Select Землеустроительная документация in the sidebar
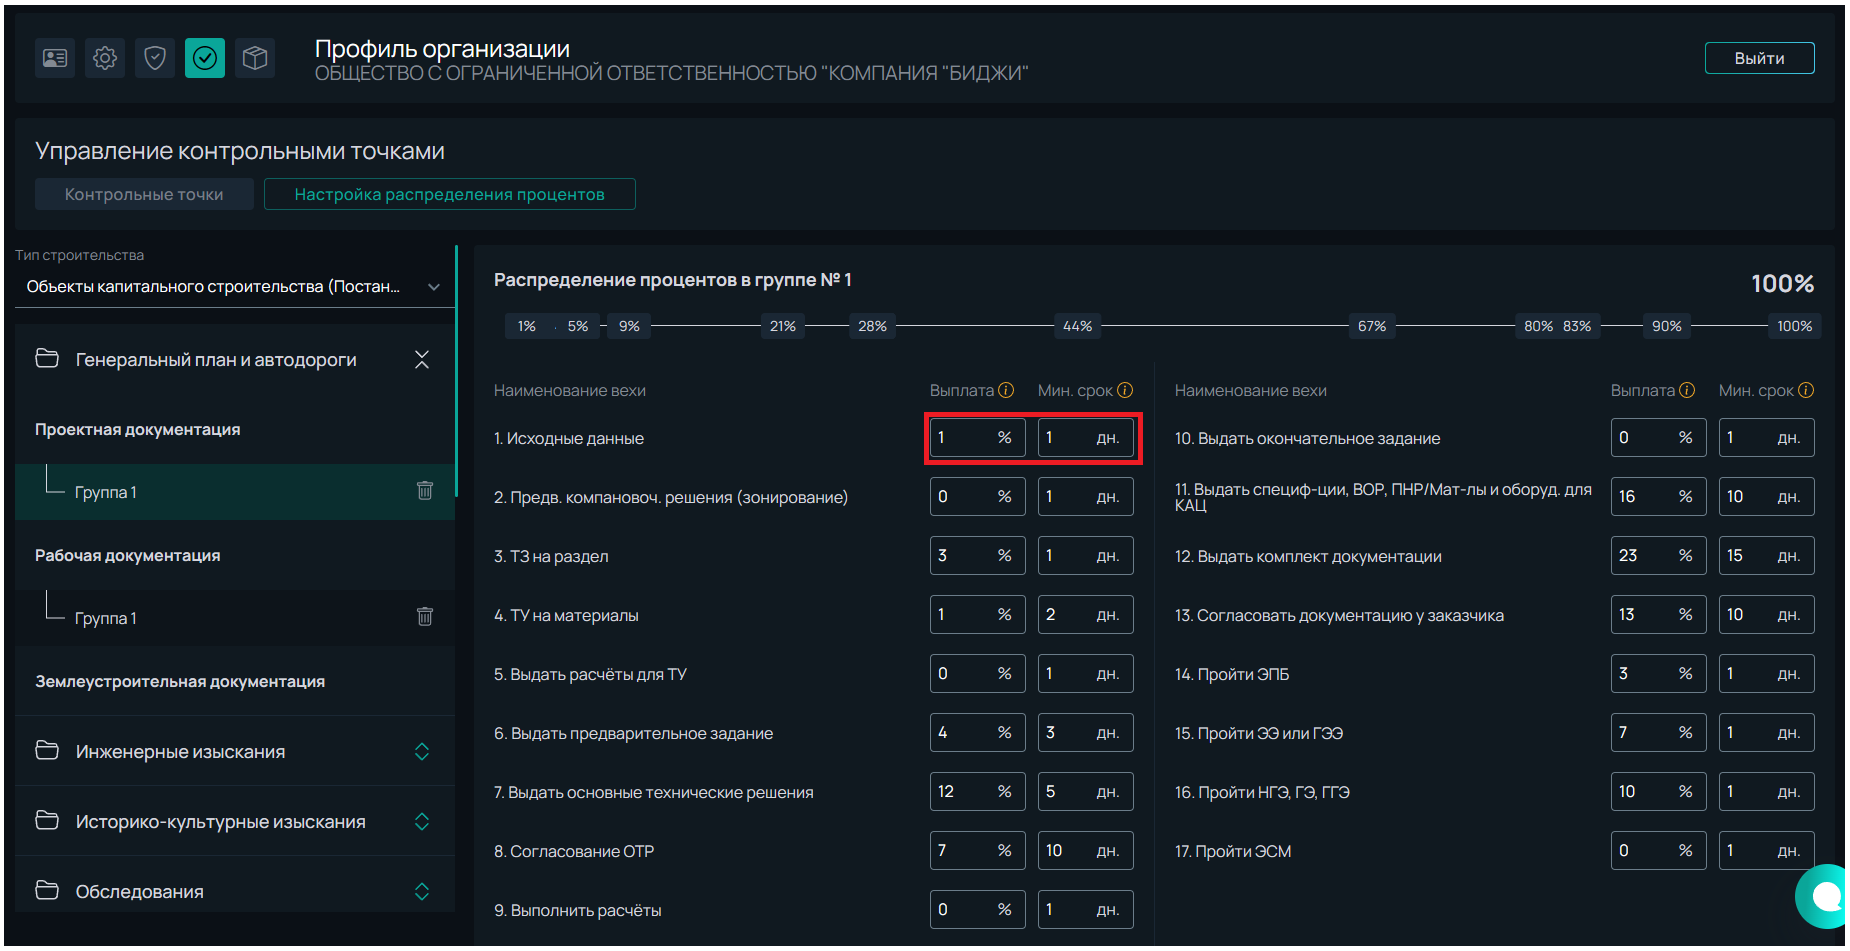Screen dimensions: 1850x951 [x=180, y=681]
